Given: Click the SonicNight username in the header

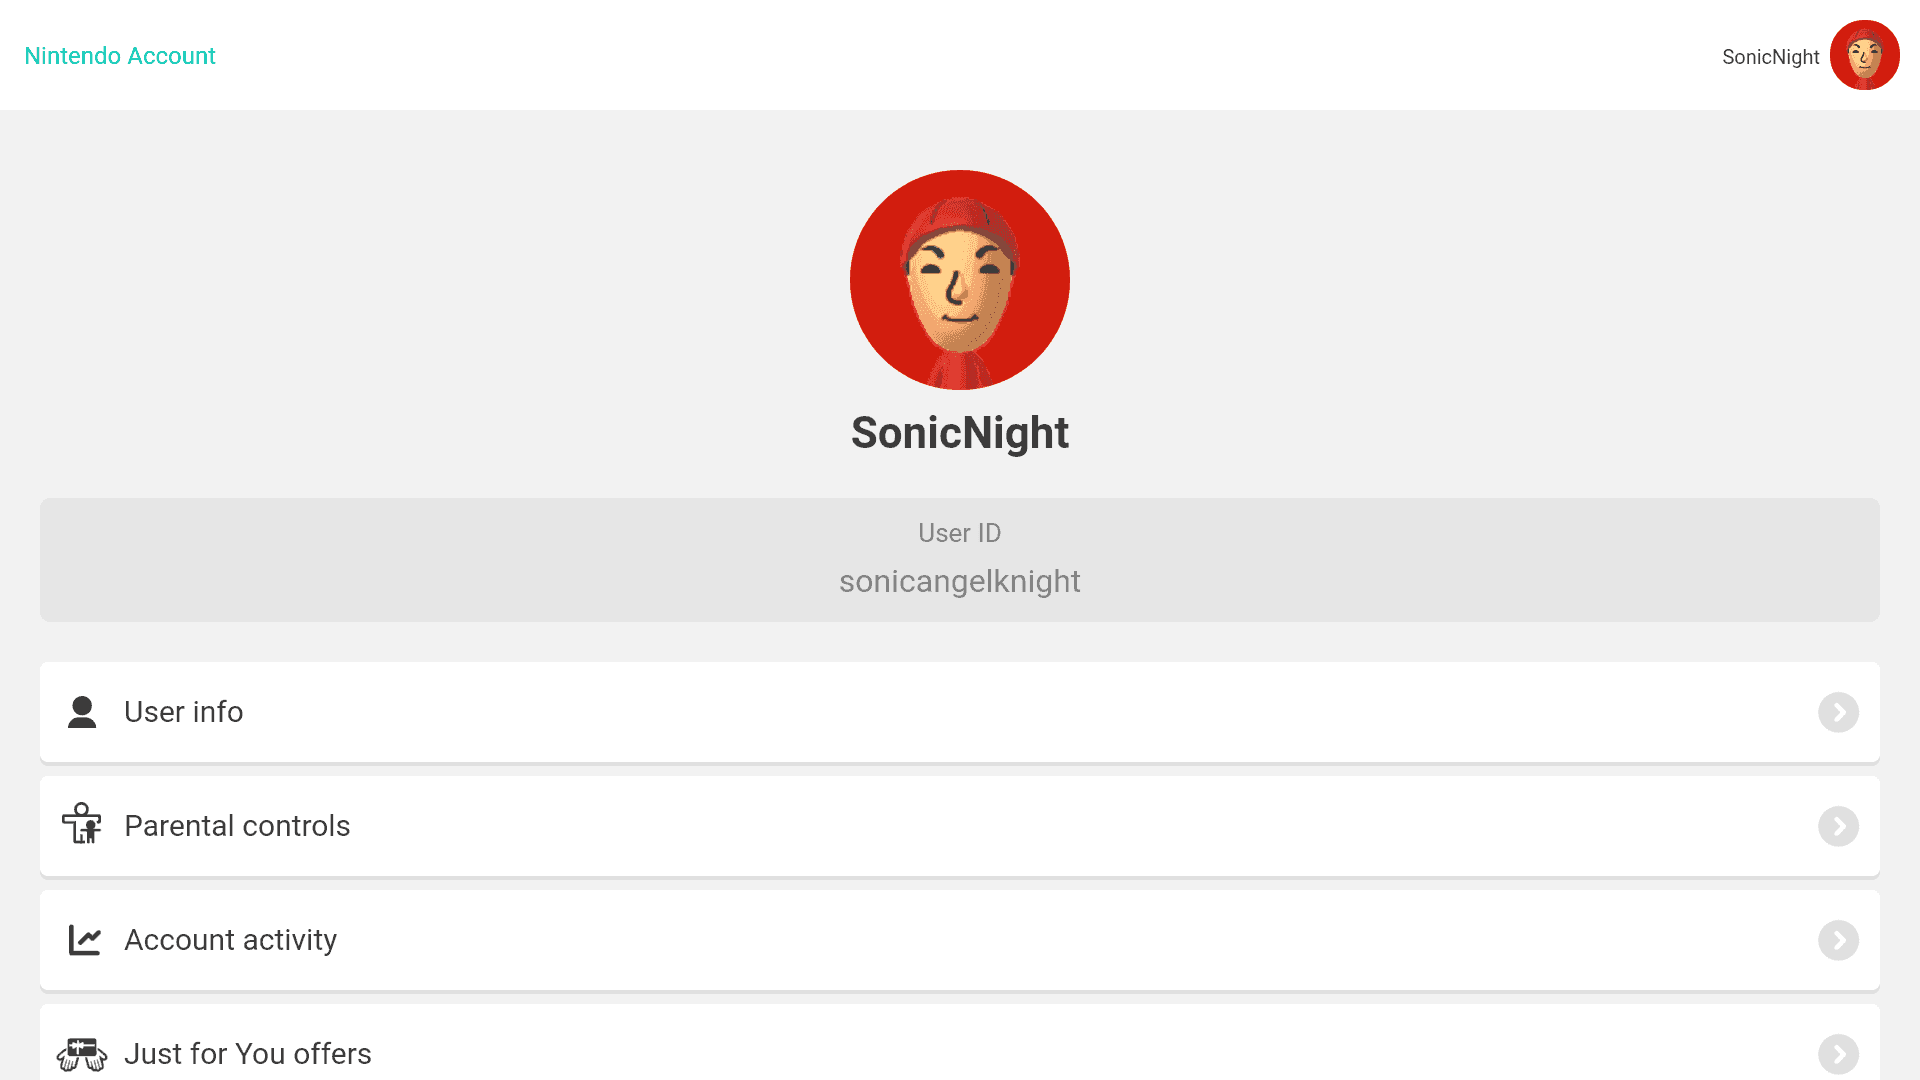Looking at the screenshot, I should 1770,57.
